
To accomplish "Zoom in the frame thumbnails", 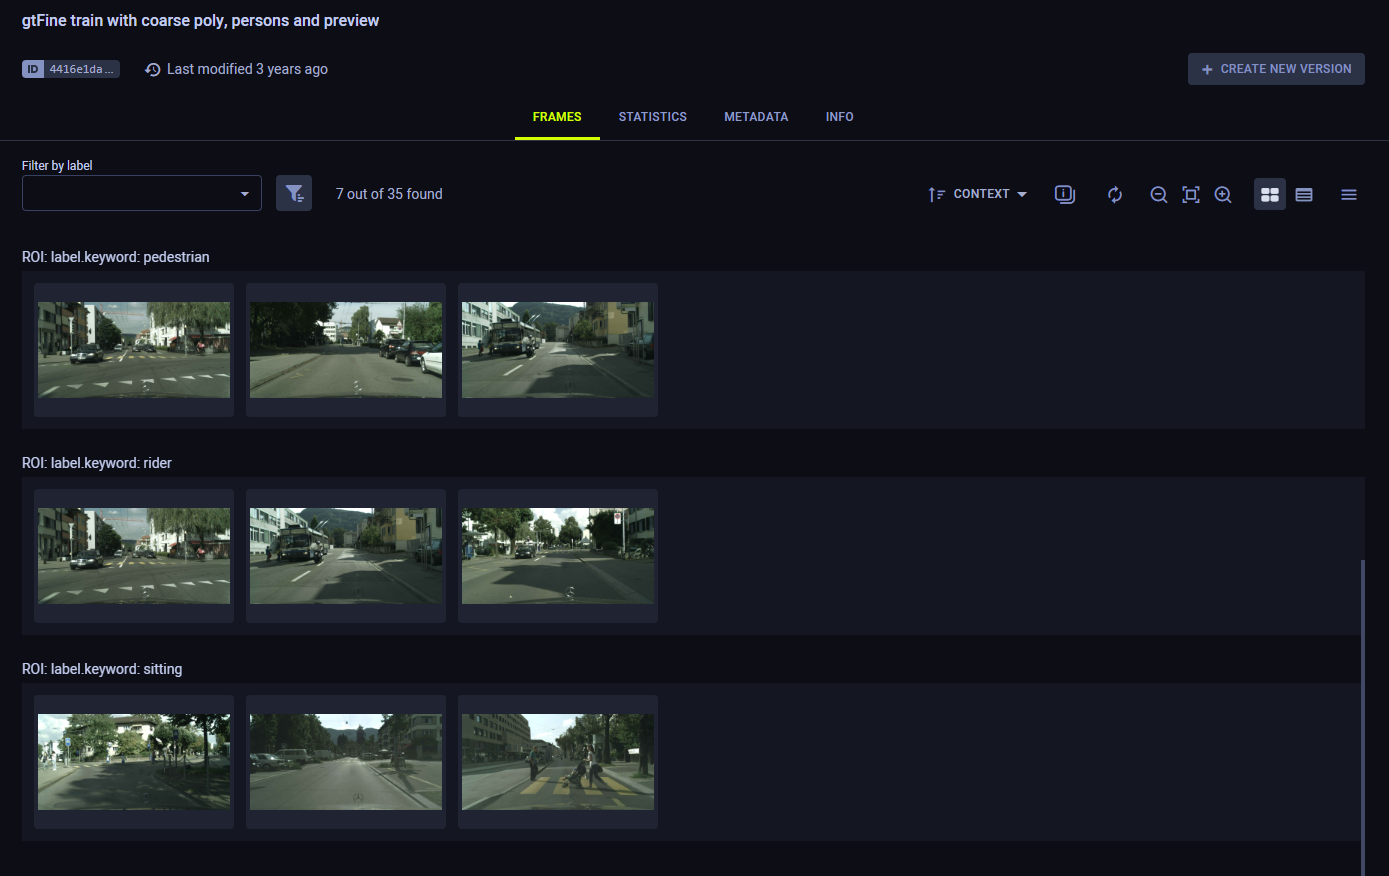I will [1223, 194].
